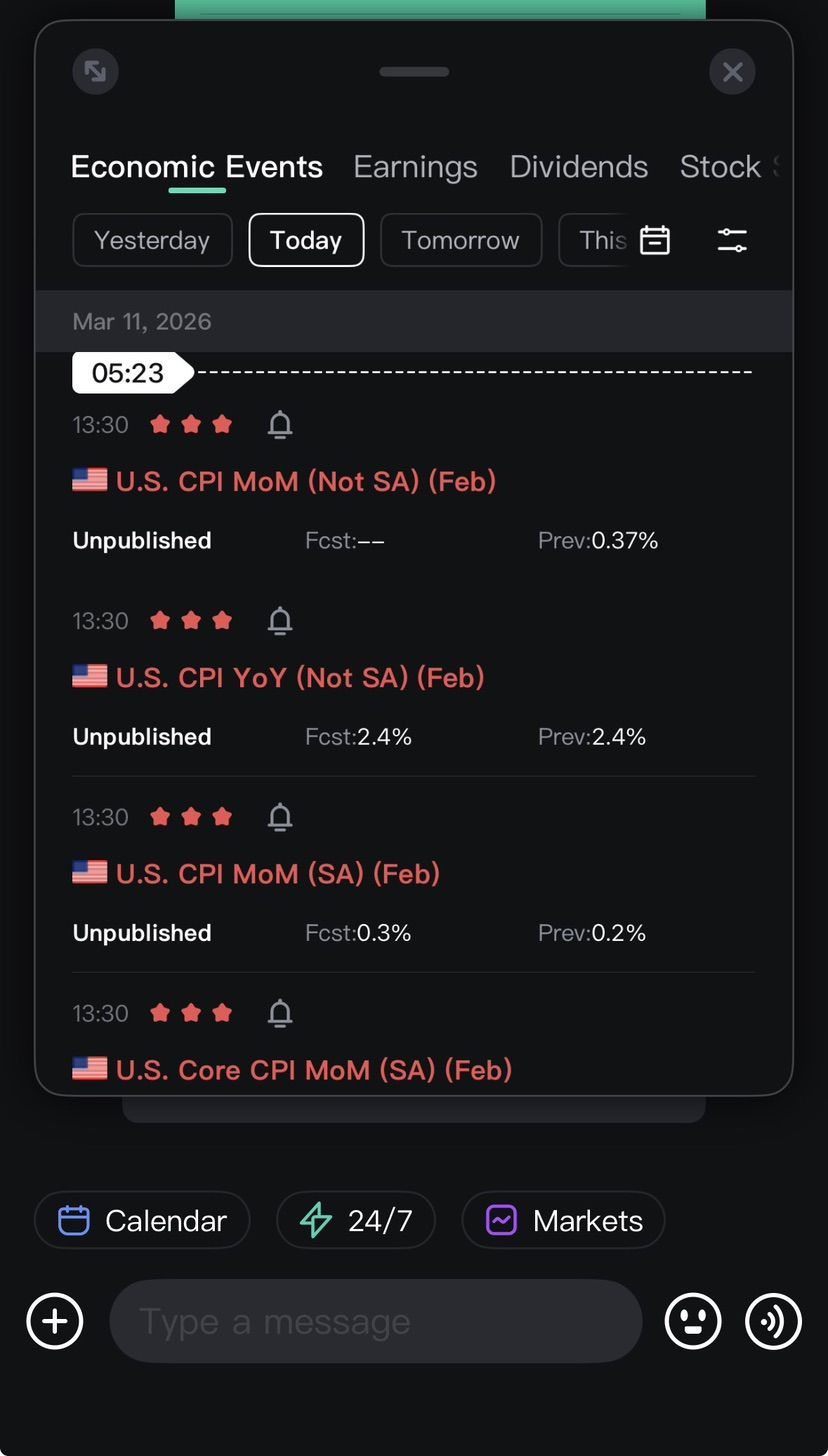Click the plus attachment icon
The height and width of the screenshot is (1456, 828).
tap(55, 1321)
